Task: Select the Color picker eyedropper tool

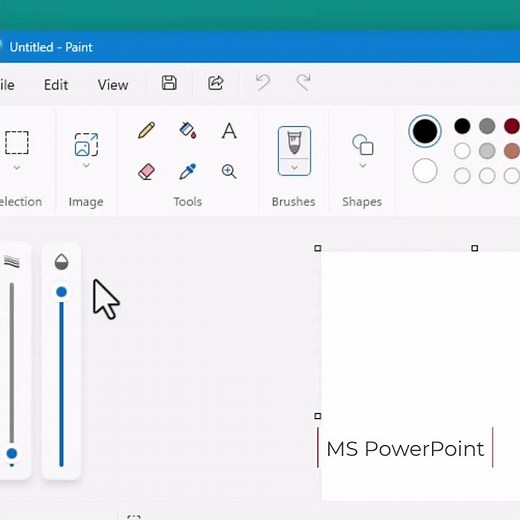Action: pyautogui.click(x=188, y=171)
